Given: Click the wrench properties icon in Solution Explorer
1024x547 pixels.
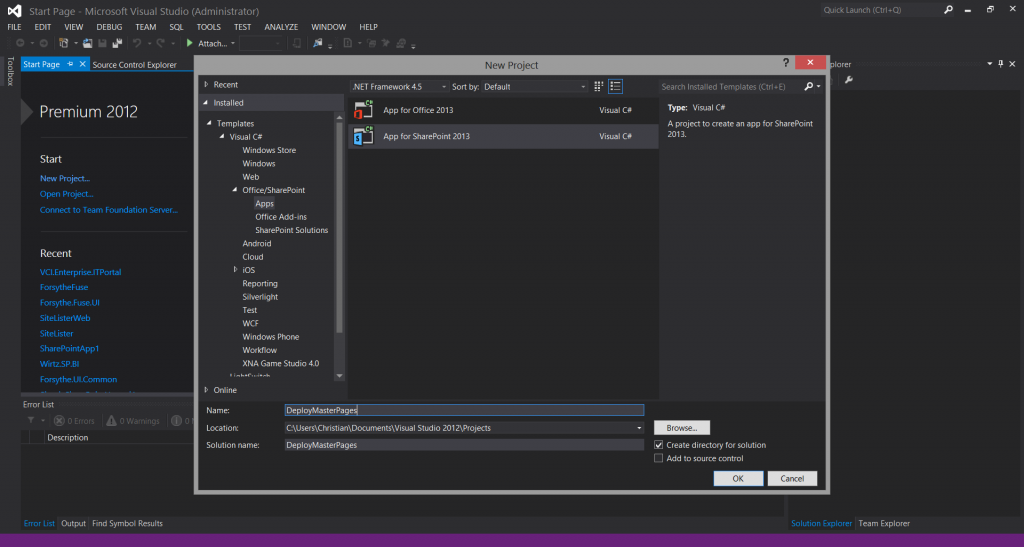Looking at the screenshot, I should pos(848,80).
